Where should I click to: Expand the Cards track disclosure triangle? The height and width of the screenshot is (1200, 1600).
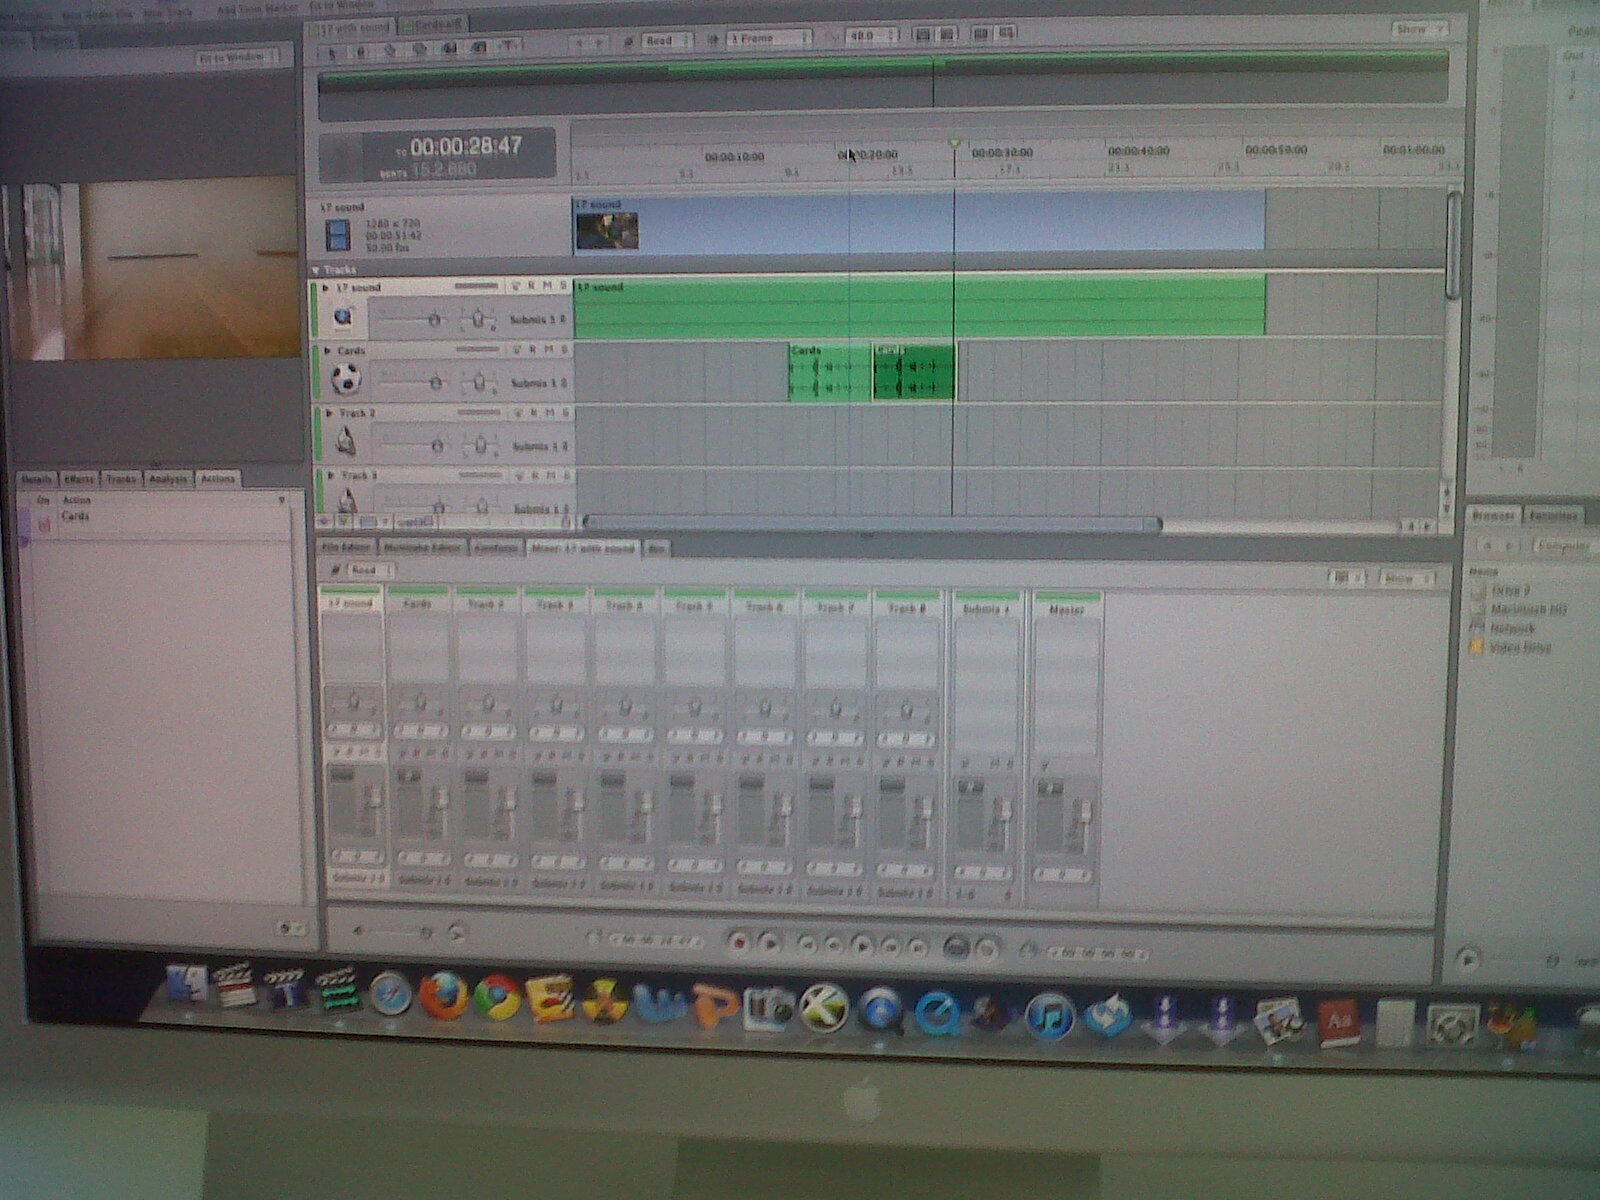(x=328, y=351)
